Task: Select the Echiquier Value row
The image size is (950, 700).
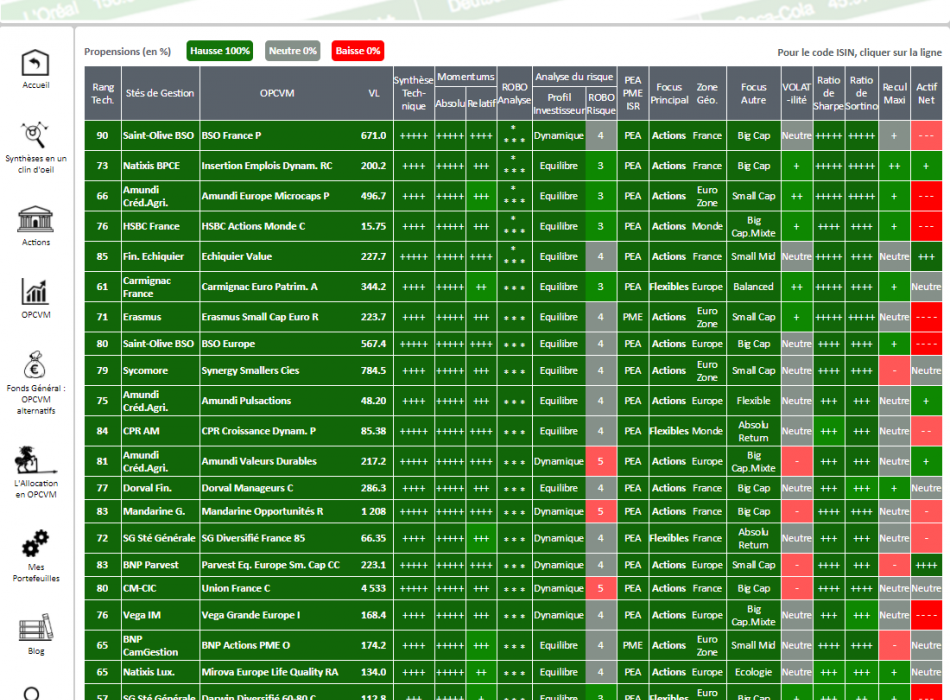Action: tap(513, 257)
